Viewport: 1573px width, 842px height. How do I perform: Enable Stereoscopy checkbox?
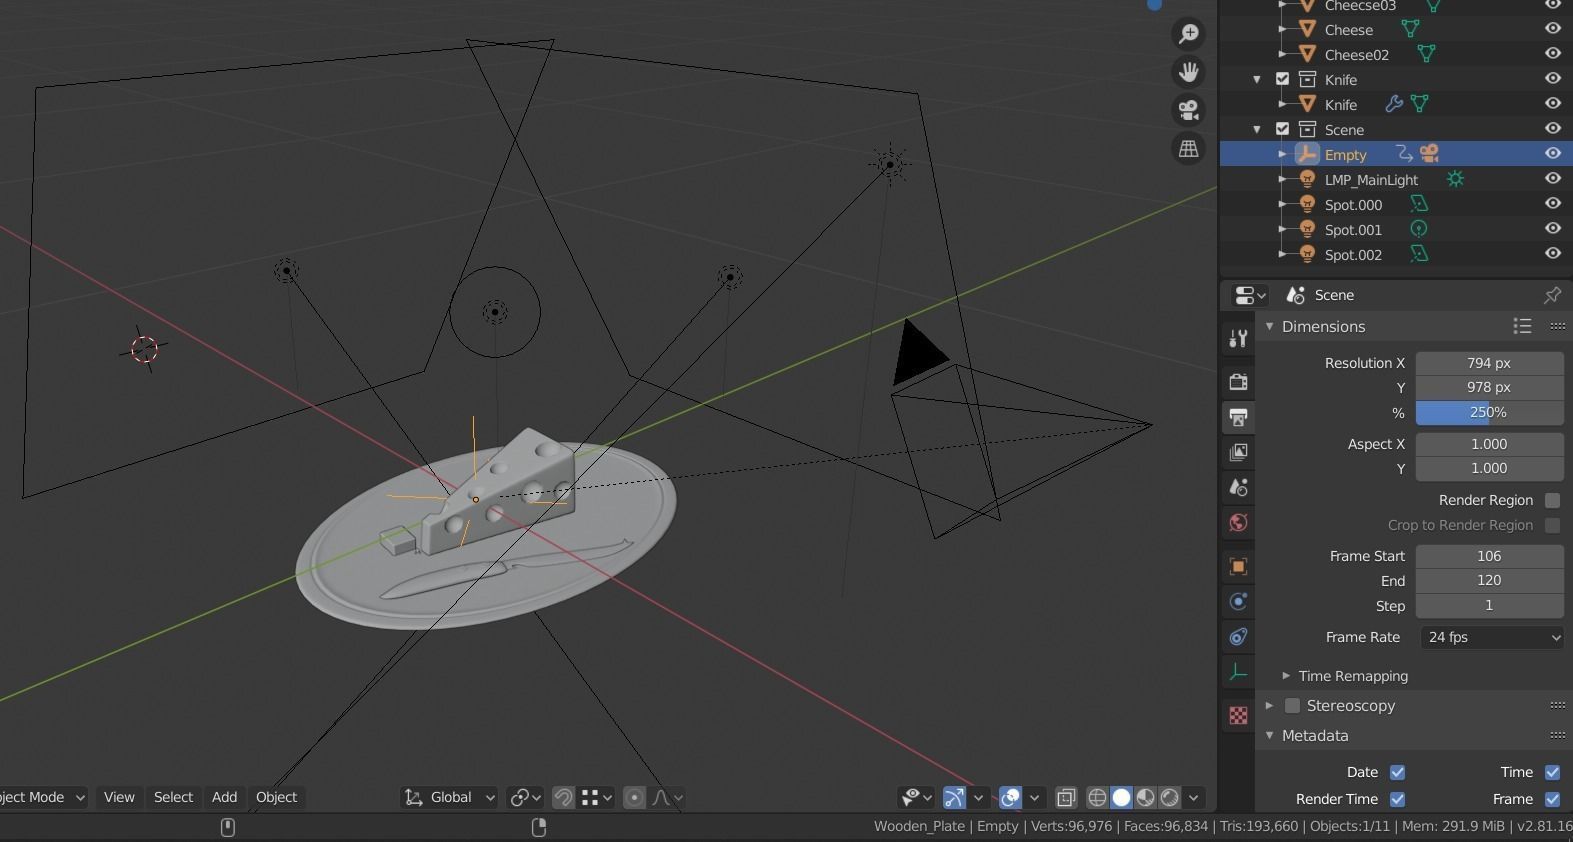point(1292,706)
